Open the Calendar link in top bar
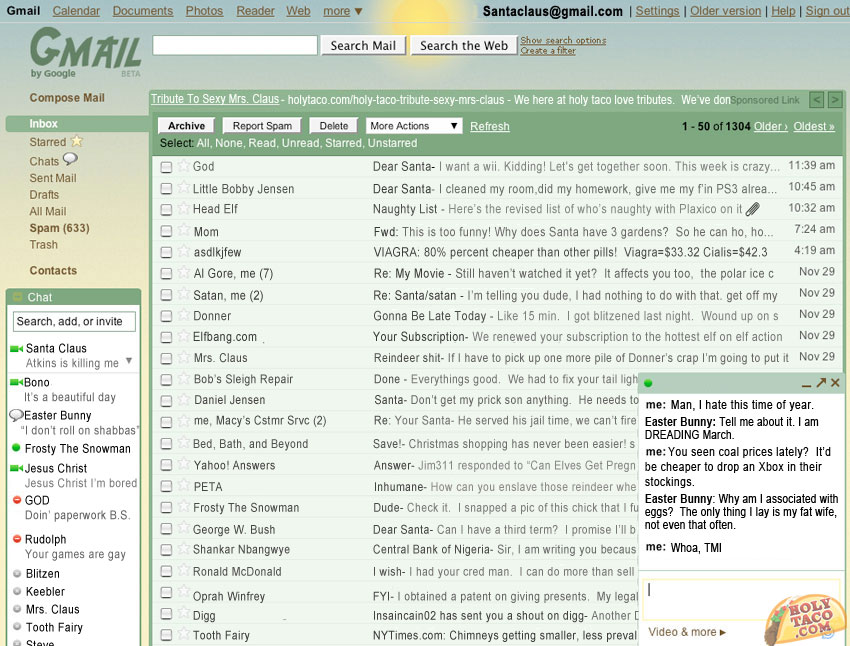This screenshot has height=646, width=850. tap(76, 11)
